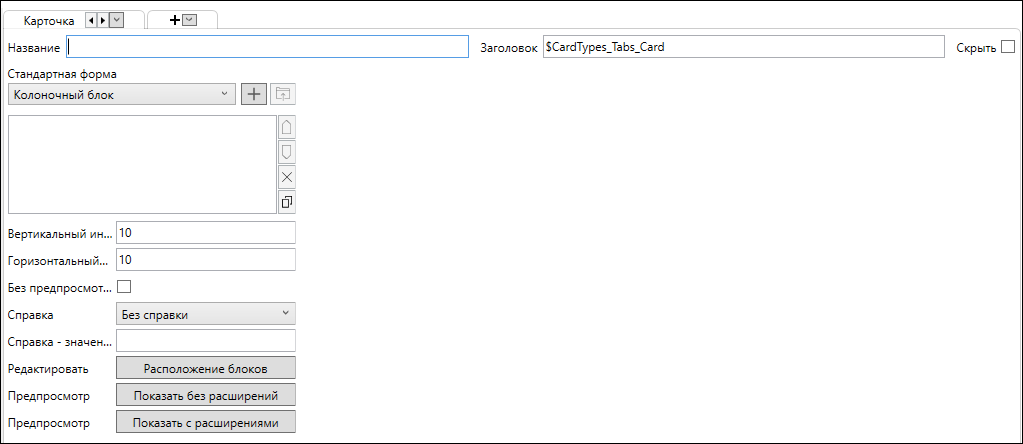Enable the Без предпросмотра checkbox
This screenshot has width=1023, height=444.
(x=124, y=287)
